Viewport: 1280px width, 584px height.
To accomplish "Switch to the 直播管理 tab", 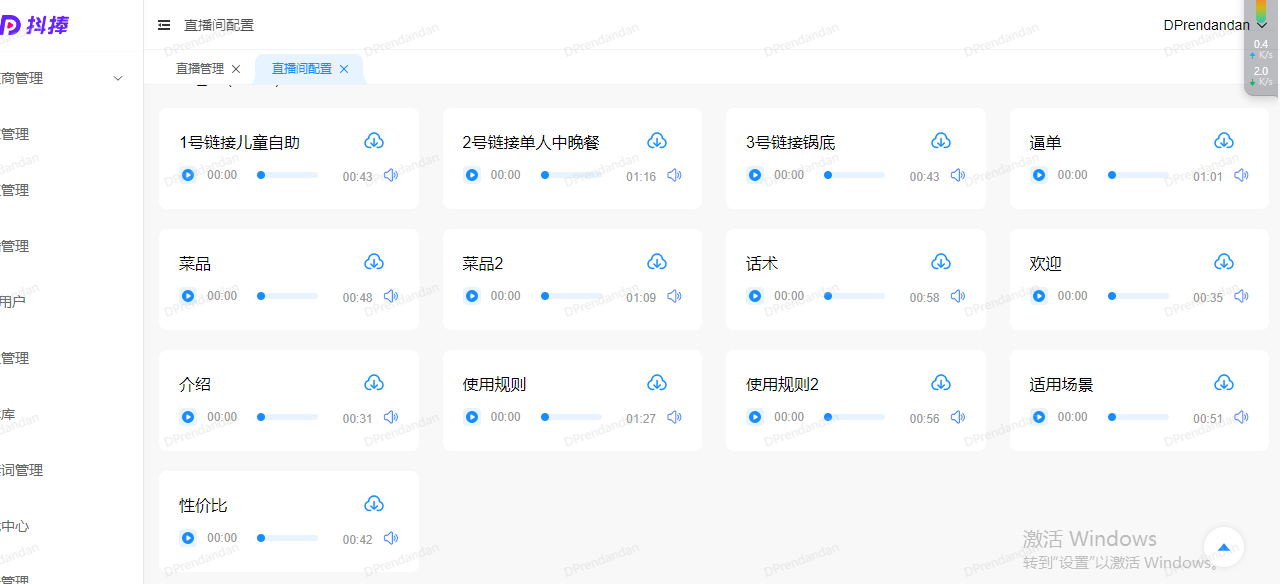I will point(200,69).
